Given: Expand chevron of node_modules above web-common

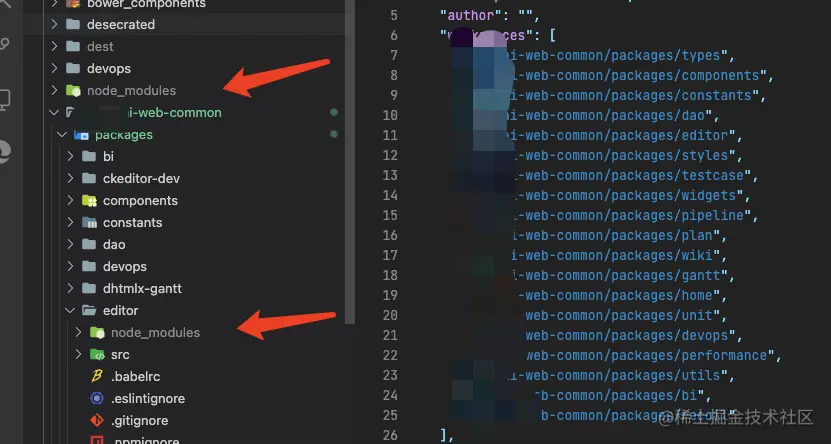Looking at the screenshot, I should (x=54, y=91).
